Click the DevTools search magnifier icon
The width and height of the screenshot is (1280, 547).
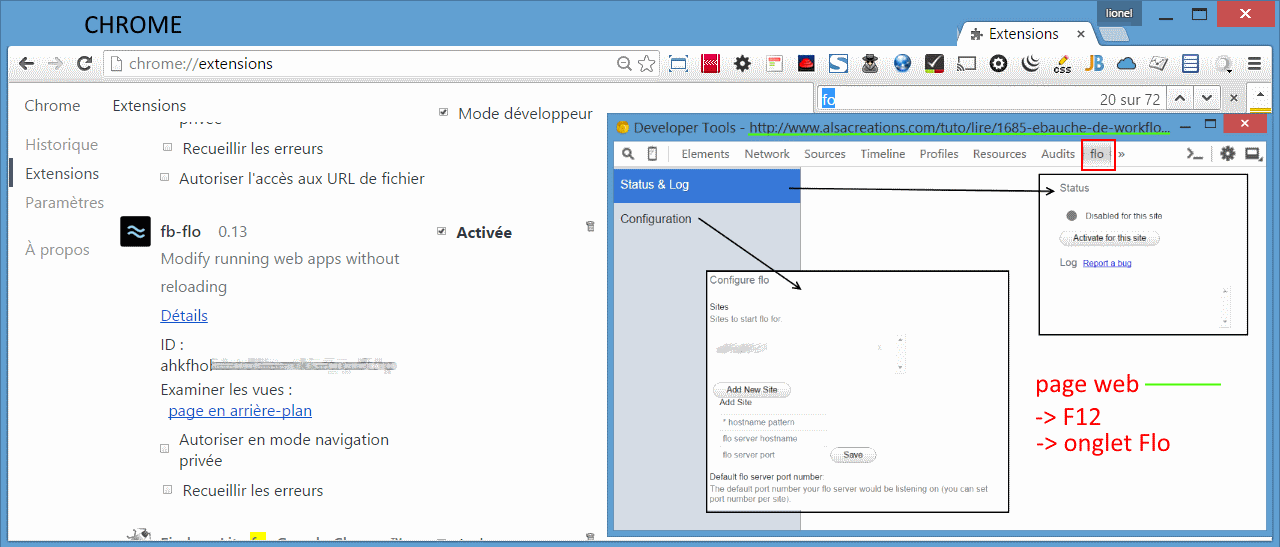tap(628, 154)
